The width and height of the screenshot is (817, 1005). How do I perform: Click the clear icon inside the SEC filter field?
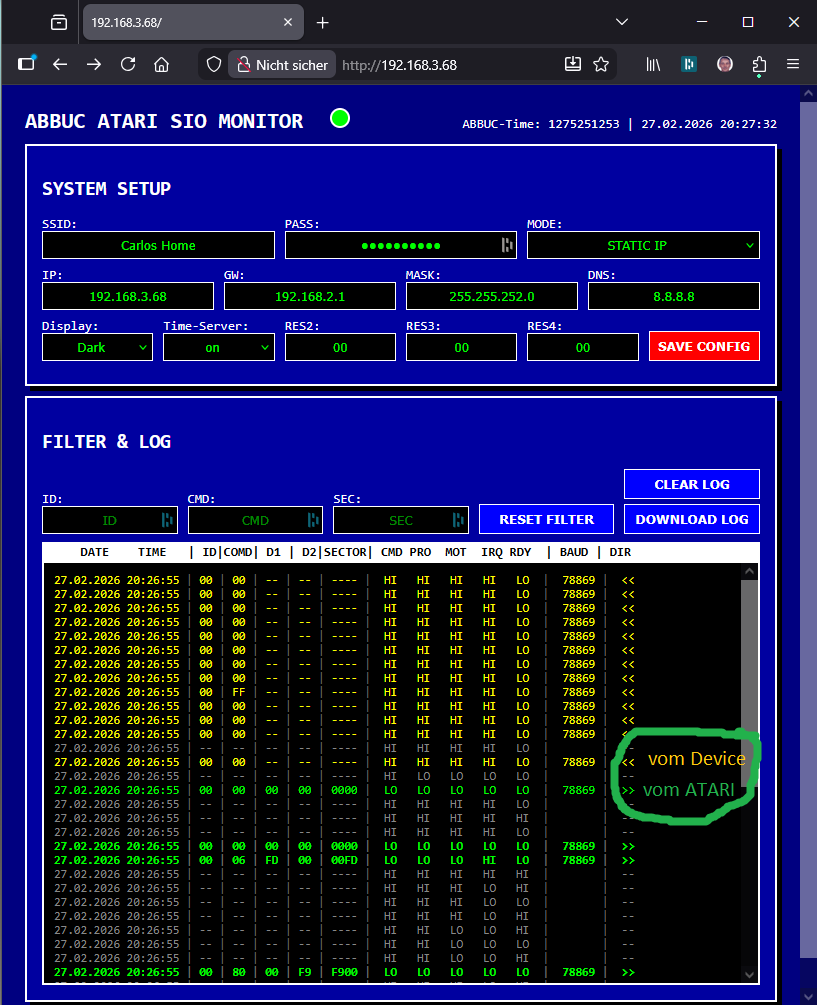click(457, 520)
